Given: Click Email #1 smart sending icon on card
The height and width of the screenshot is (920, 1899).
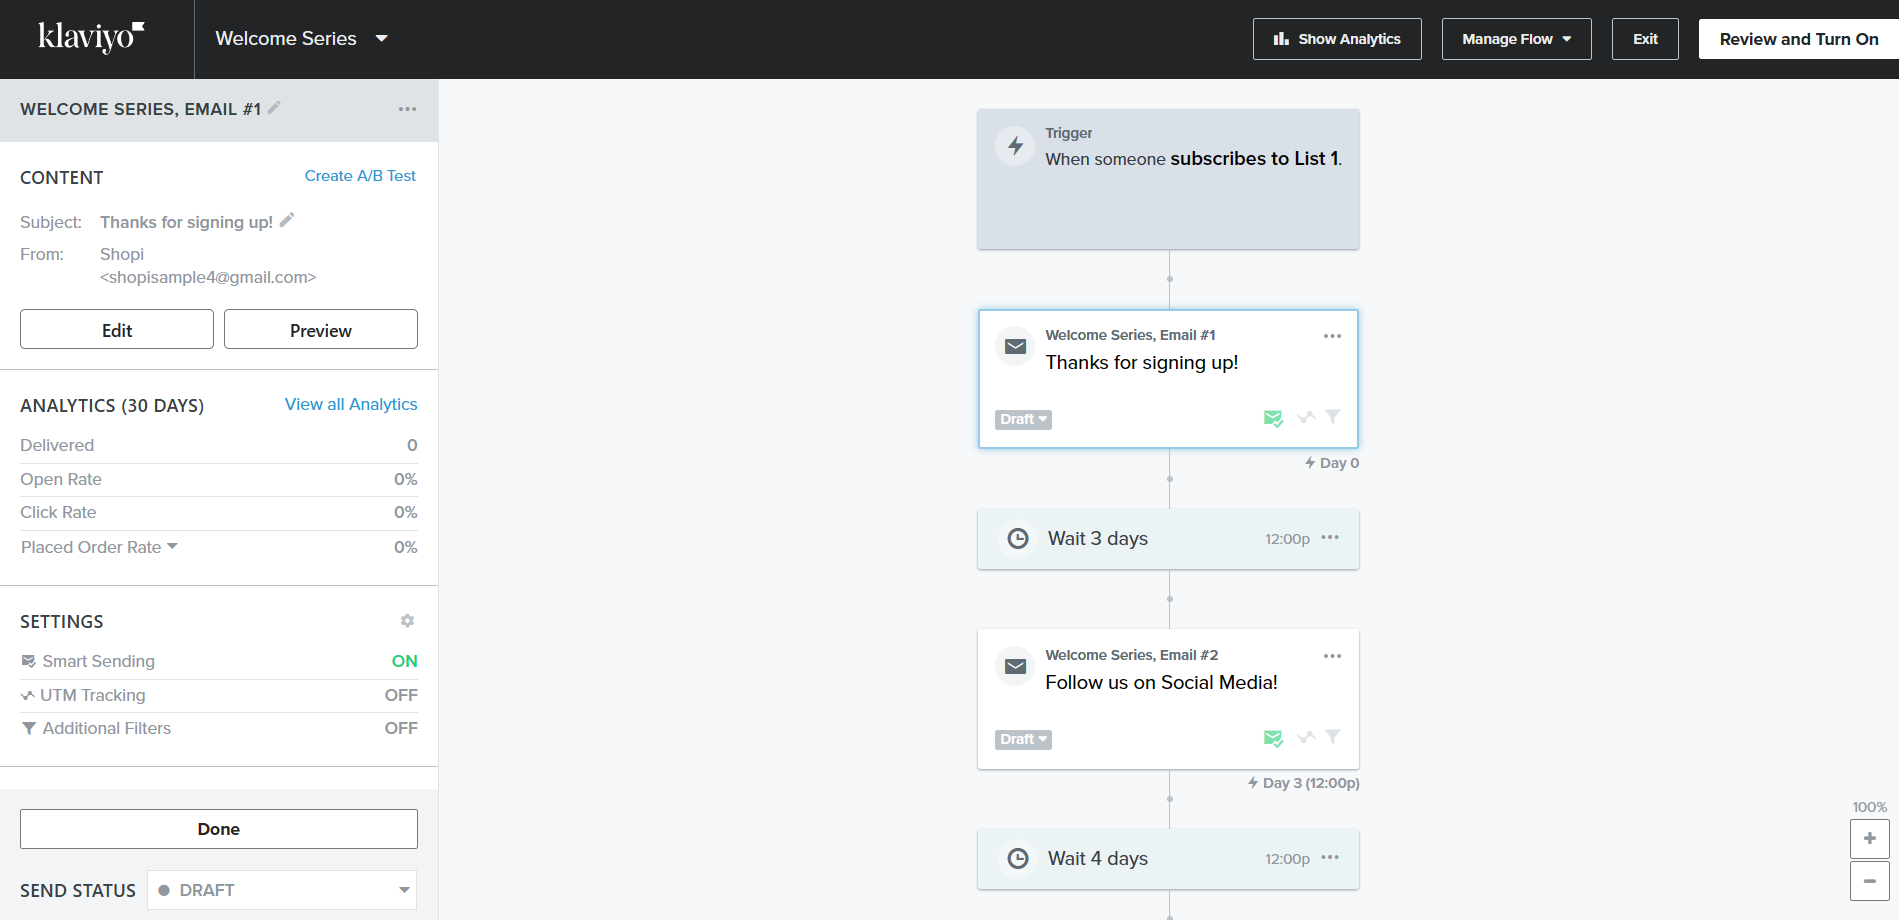Looking at the screenshot, I should pos(1273,418).
